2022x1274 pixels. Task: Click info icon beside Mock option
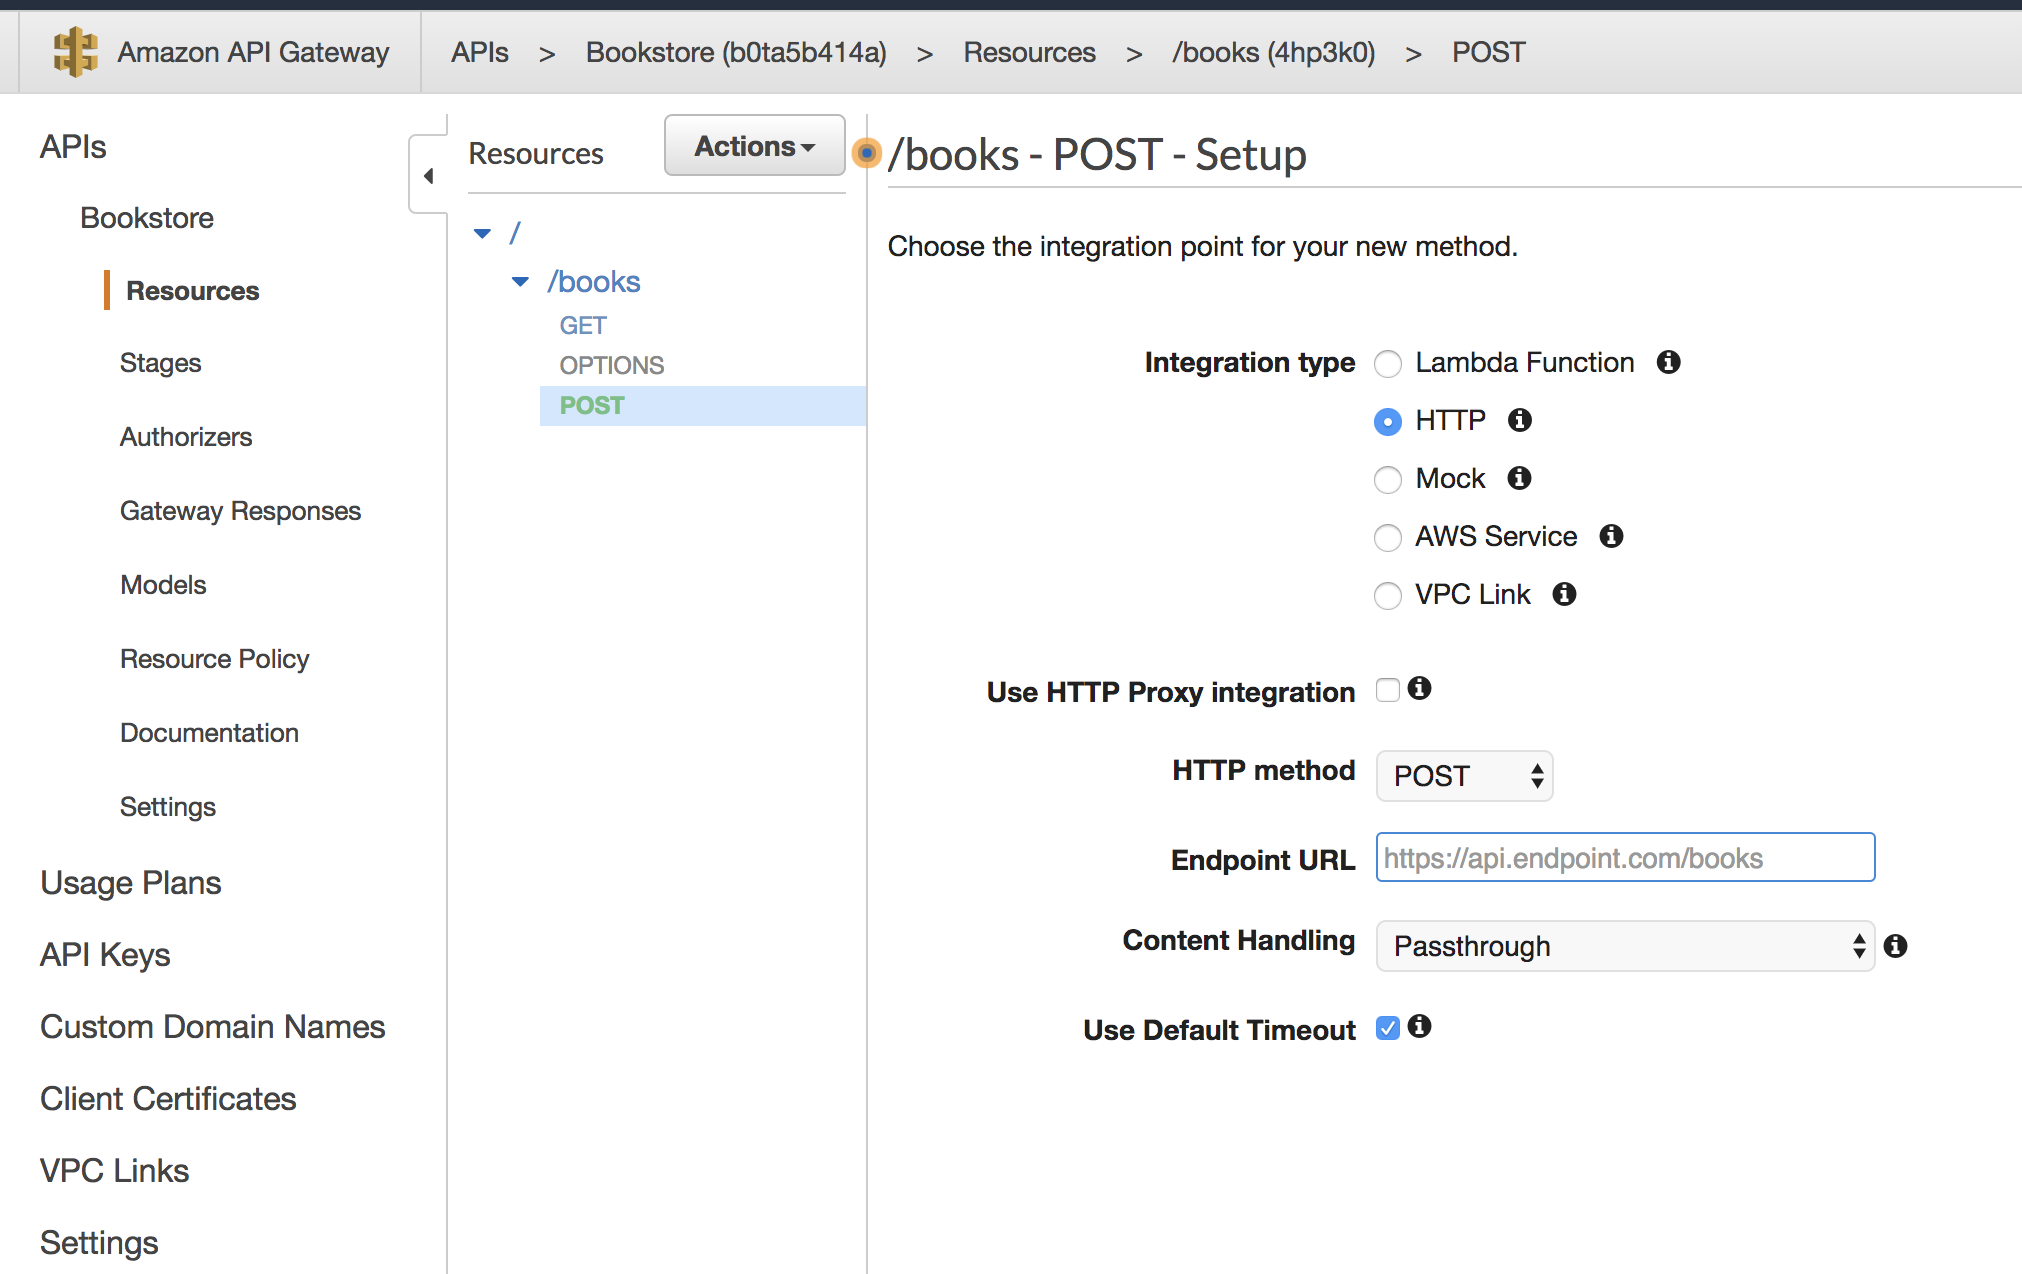(x=1519, y=478)
